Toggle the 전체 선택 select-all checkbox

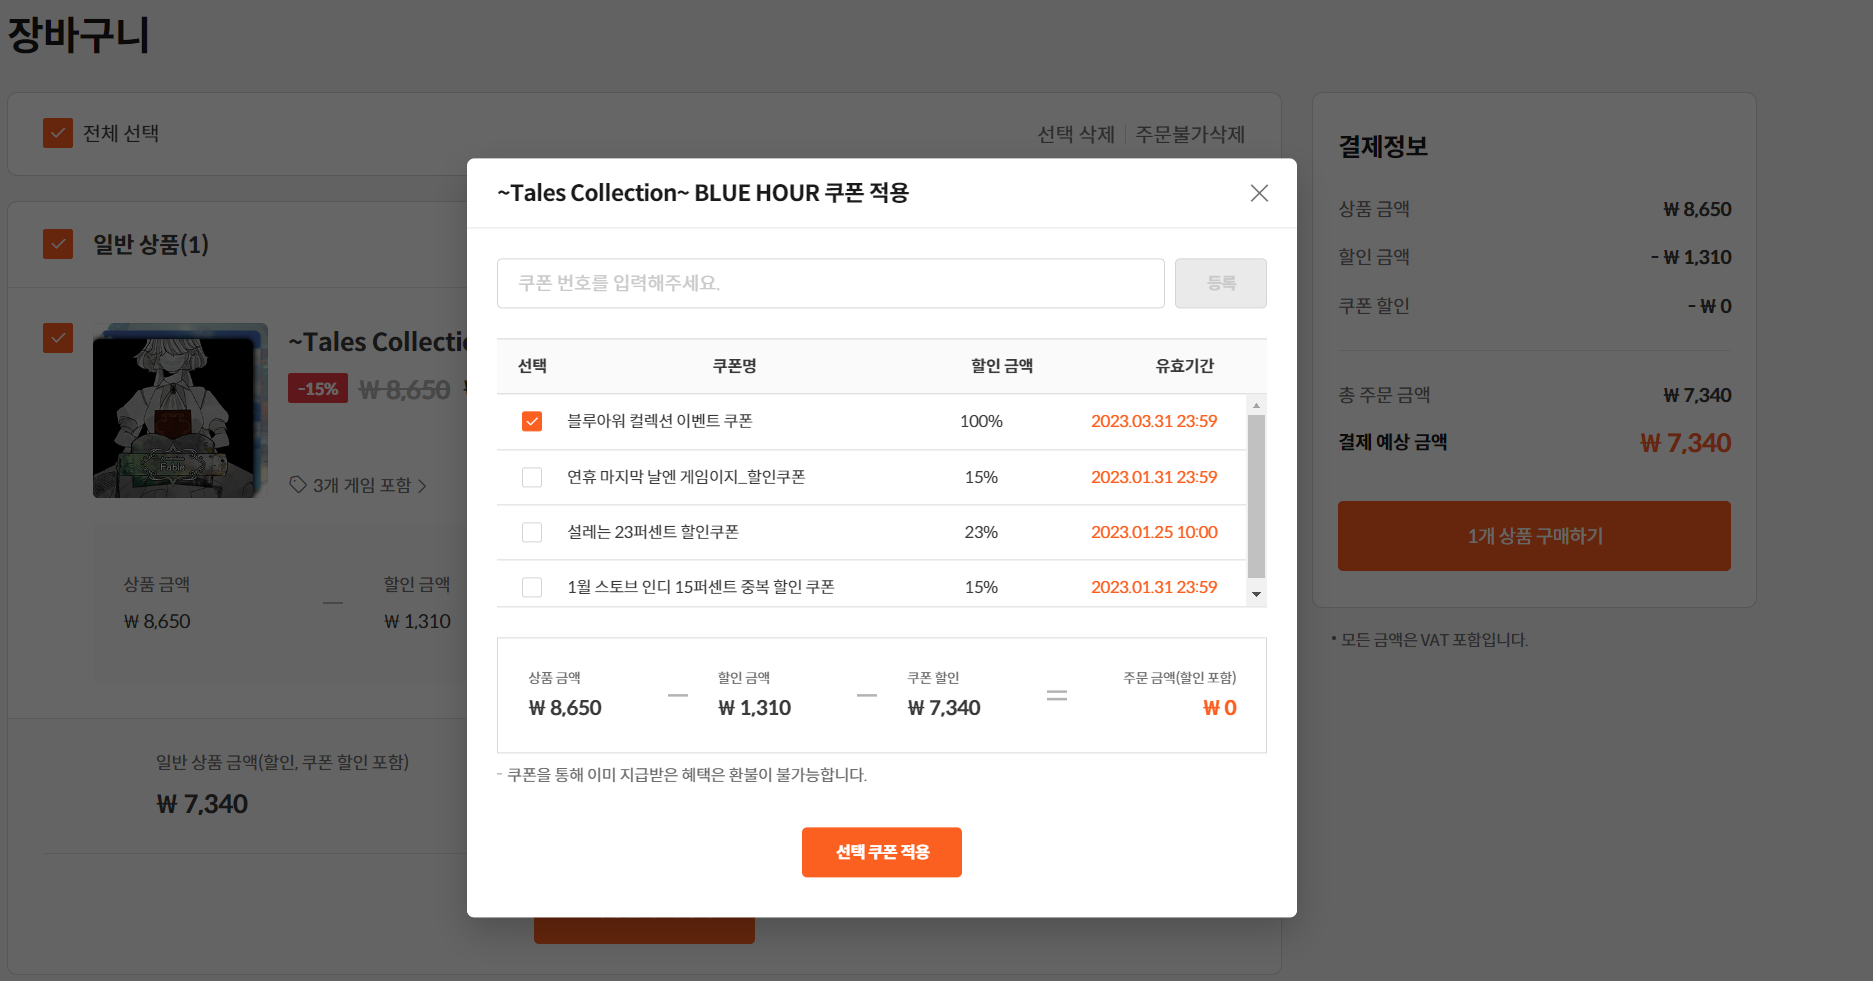[x=58, y=133]
